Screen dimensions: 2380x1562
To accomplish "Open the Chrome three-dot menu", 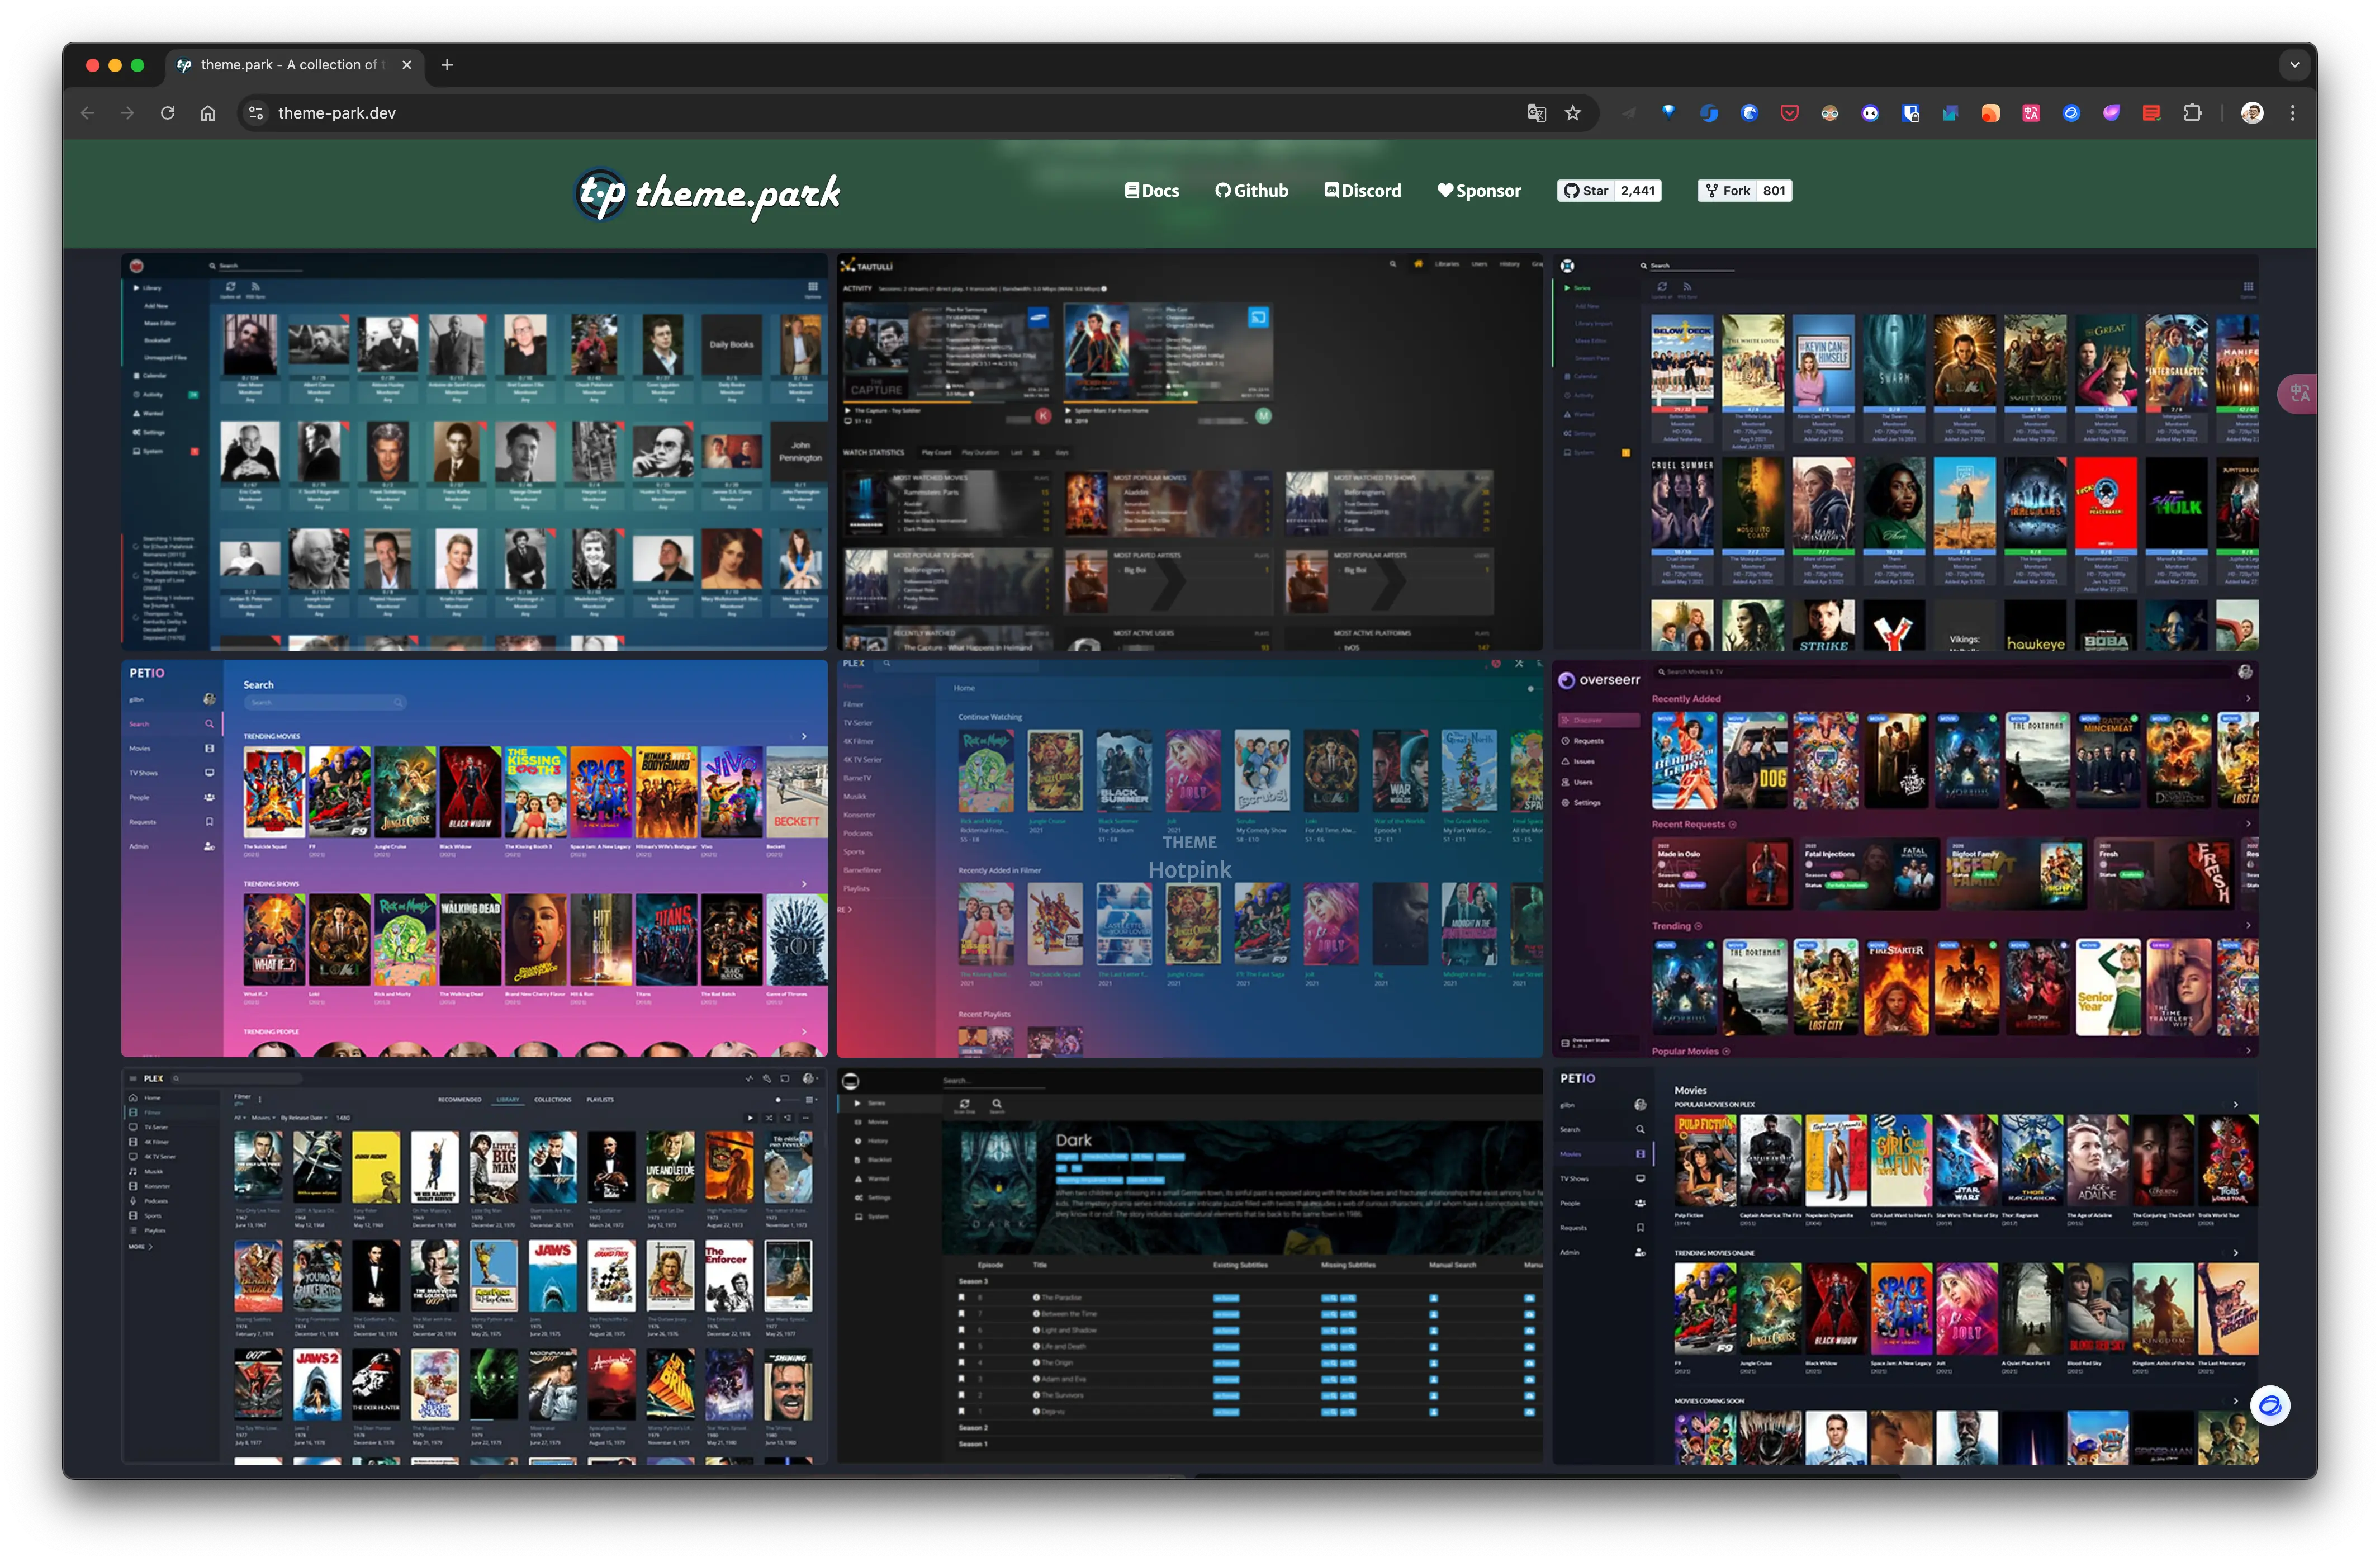I will coord(2293,113).
